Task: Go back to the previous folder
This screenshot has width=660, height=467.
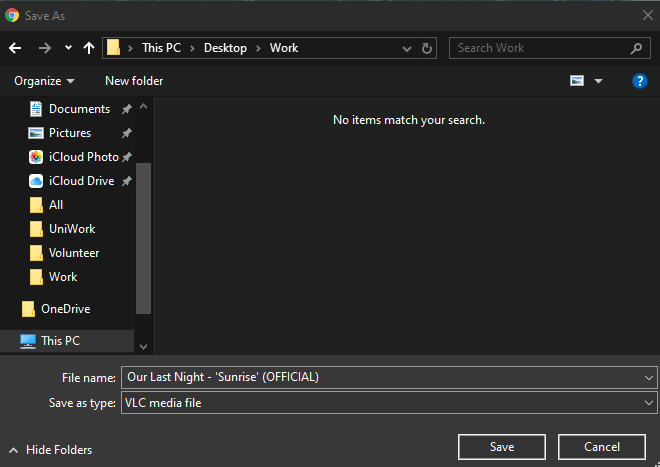Action: [15, 48]
